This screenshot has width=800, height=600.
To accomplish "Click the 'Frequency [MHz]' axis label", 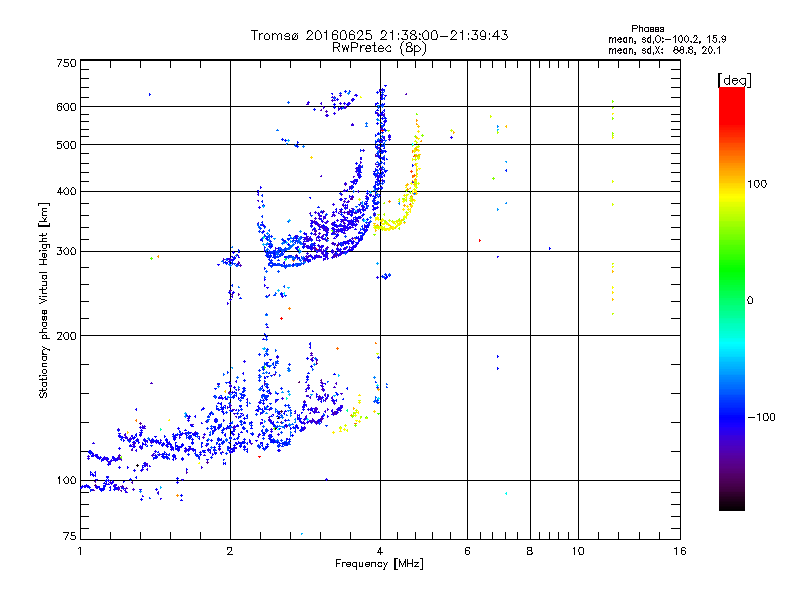I will pyautogui.click(x=379, y=564).
